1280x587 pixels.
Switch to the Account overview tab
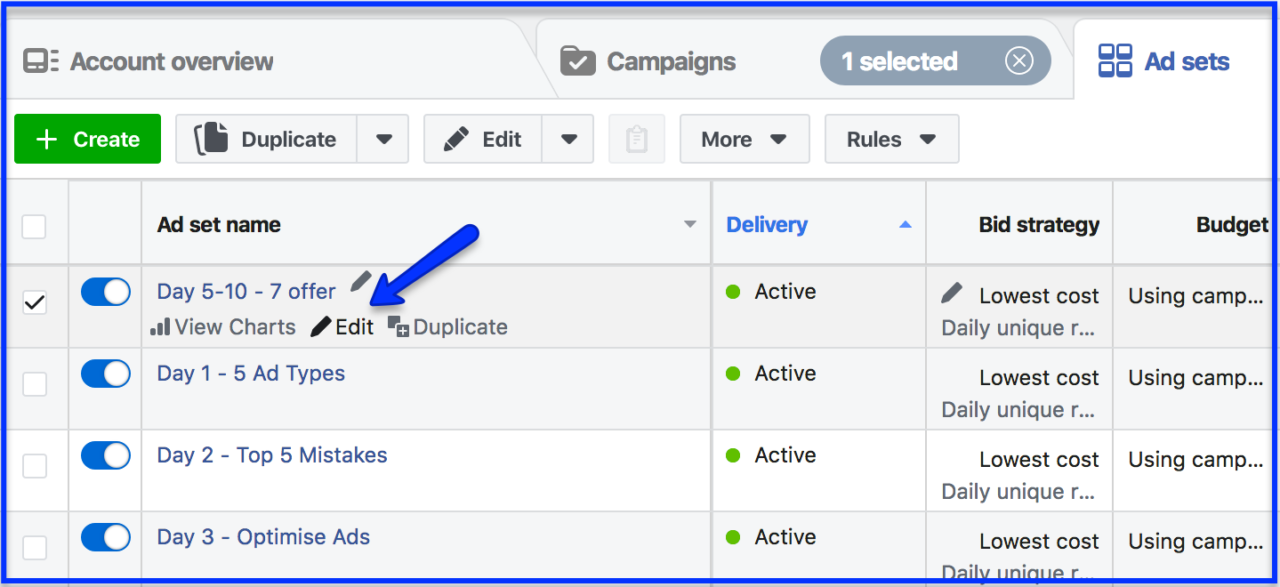click(x=171, y=61)
